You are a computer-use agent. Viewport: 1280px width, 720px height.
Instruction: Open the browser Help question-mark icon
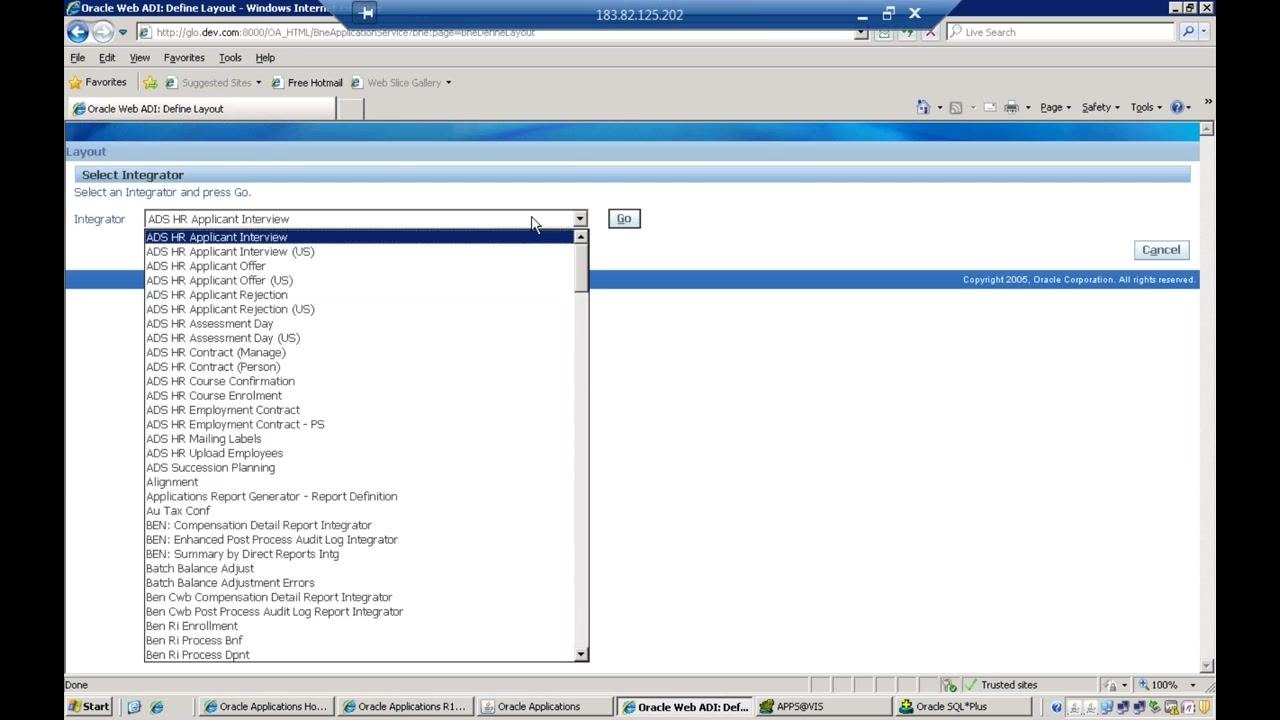[x=1177, y=107]
